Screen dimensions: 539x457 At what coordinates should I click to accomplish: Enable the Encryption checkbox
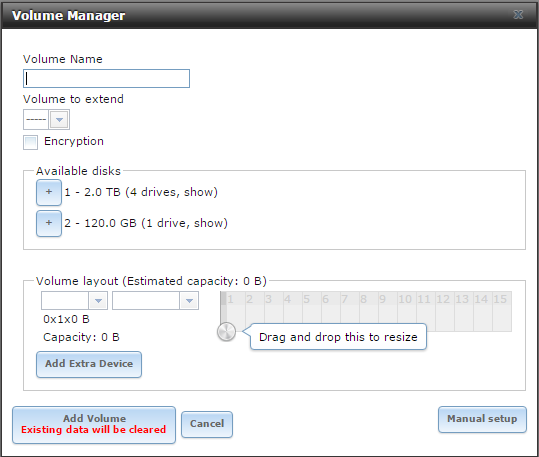pyautogui.click(x=31, y=142)
